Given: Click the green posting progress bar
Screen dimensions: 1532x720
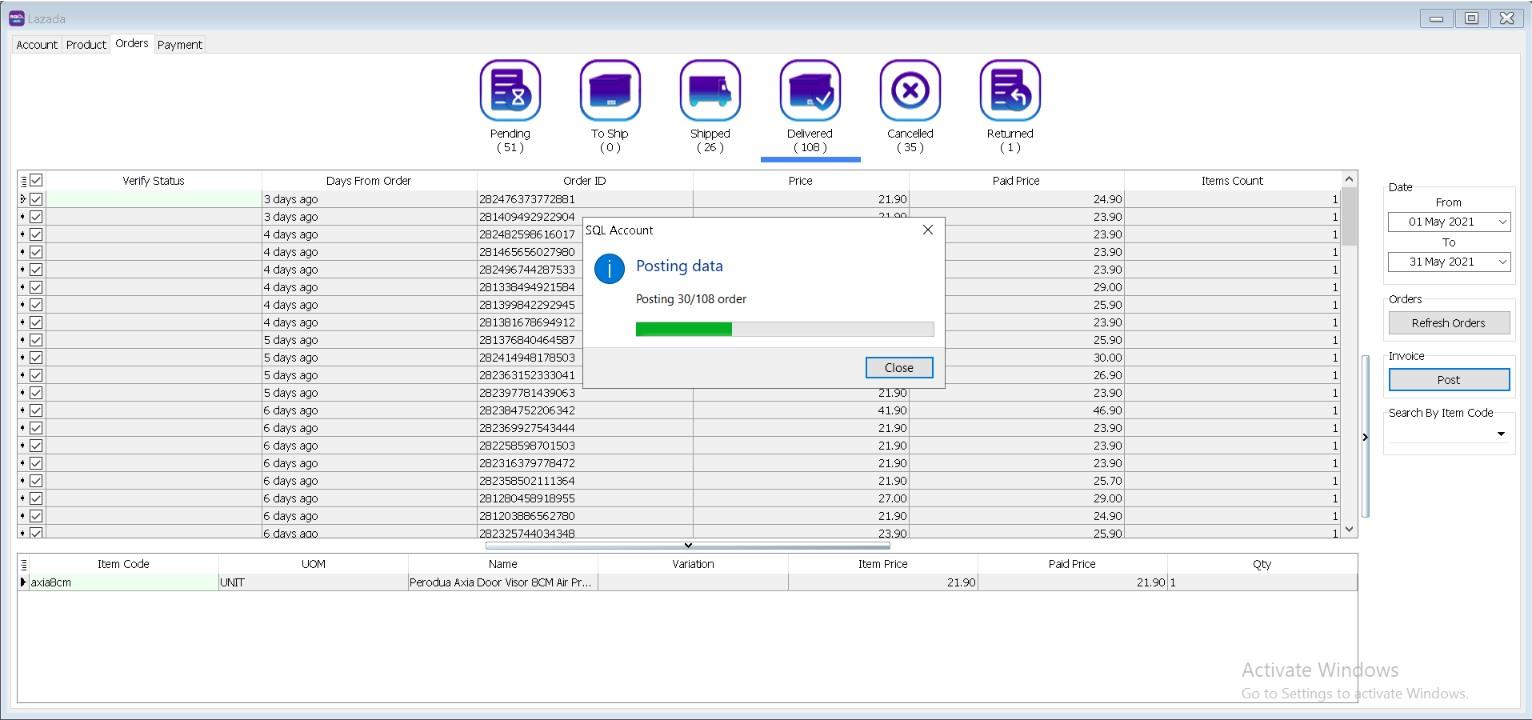Looking at the screenshot, I should 684,329.
